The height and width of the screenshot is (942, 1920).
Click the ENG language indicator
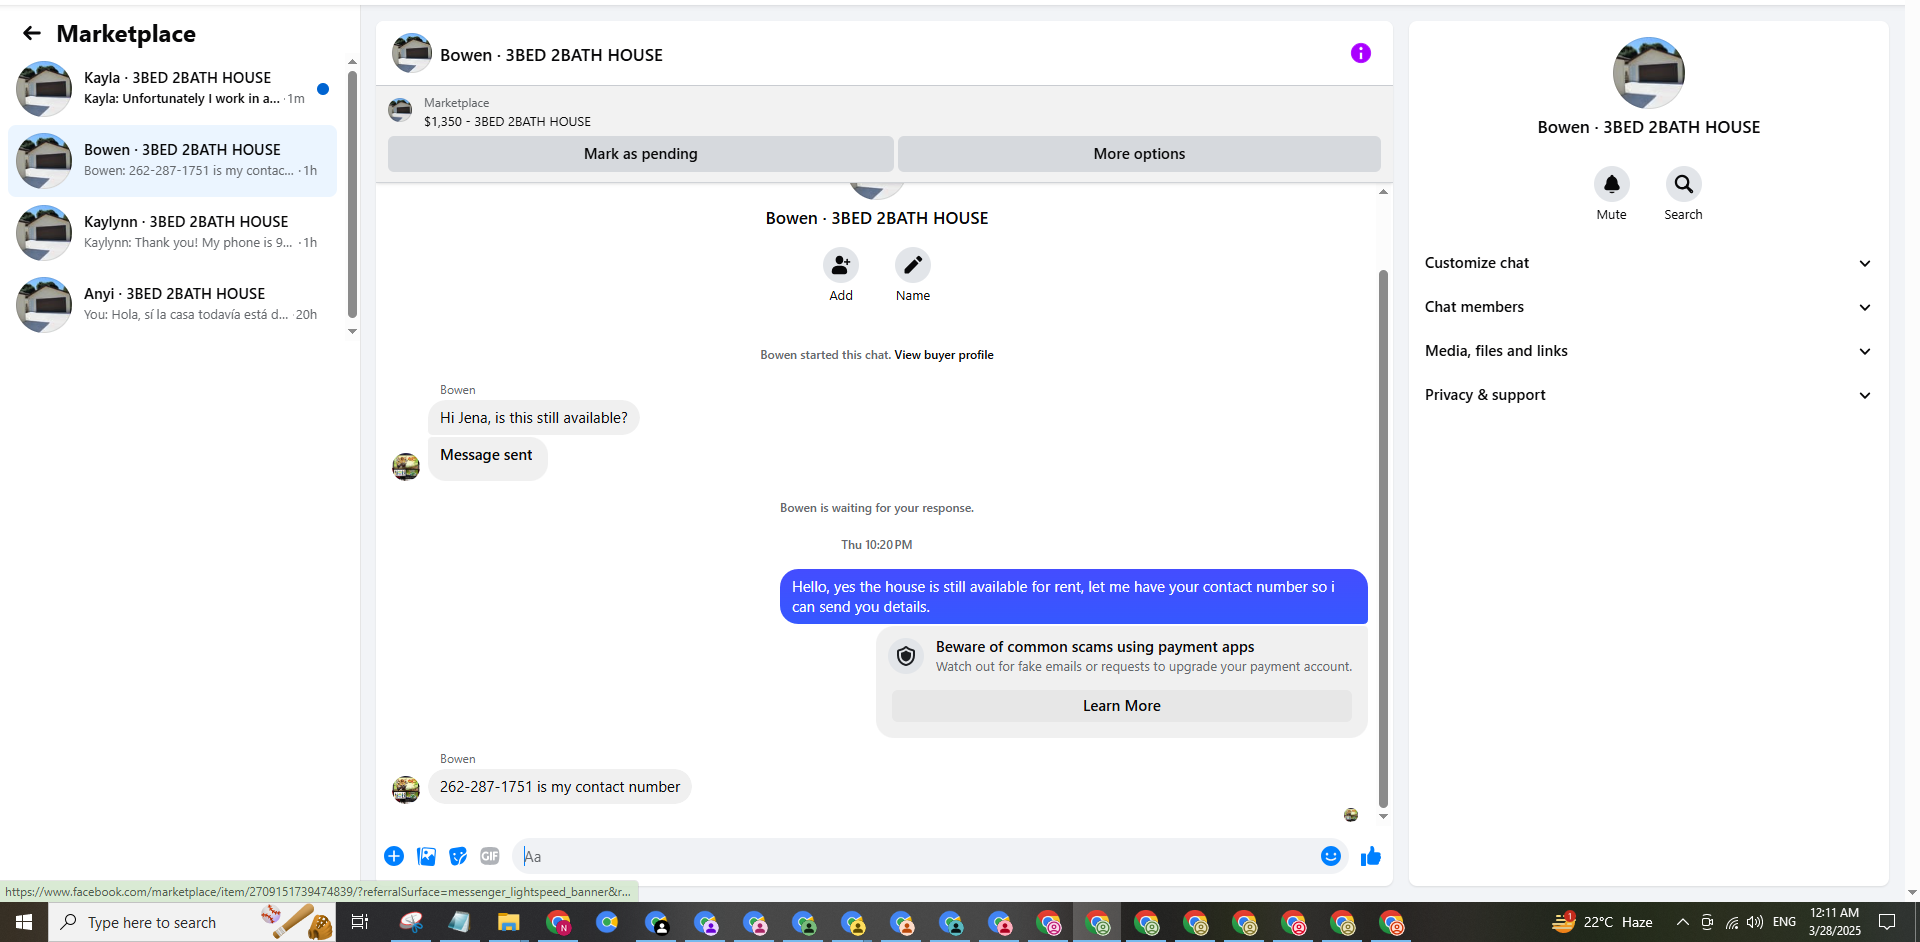pyautogui.click(x=1784, y=922)
